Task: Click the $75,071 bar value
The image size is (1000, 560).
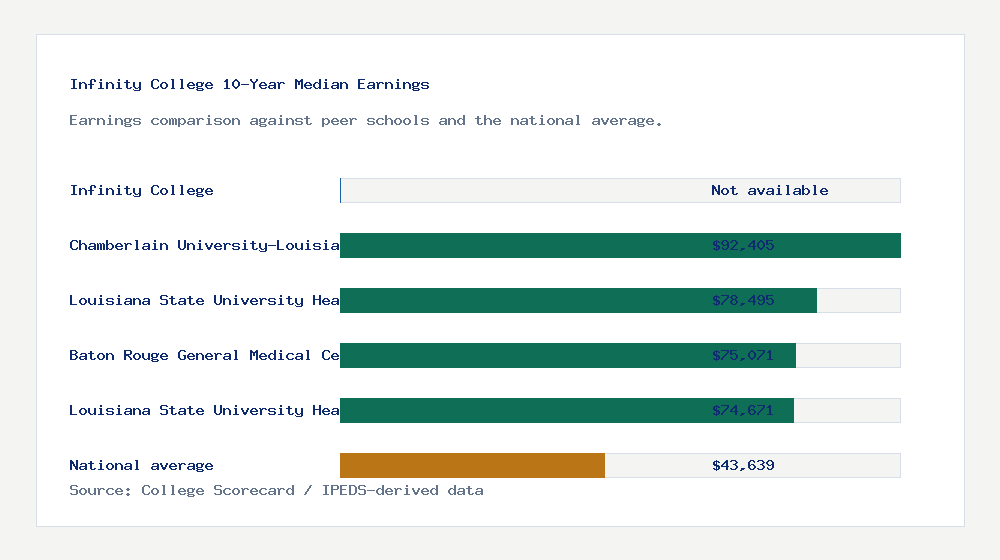Action: tap(743, 355)
